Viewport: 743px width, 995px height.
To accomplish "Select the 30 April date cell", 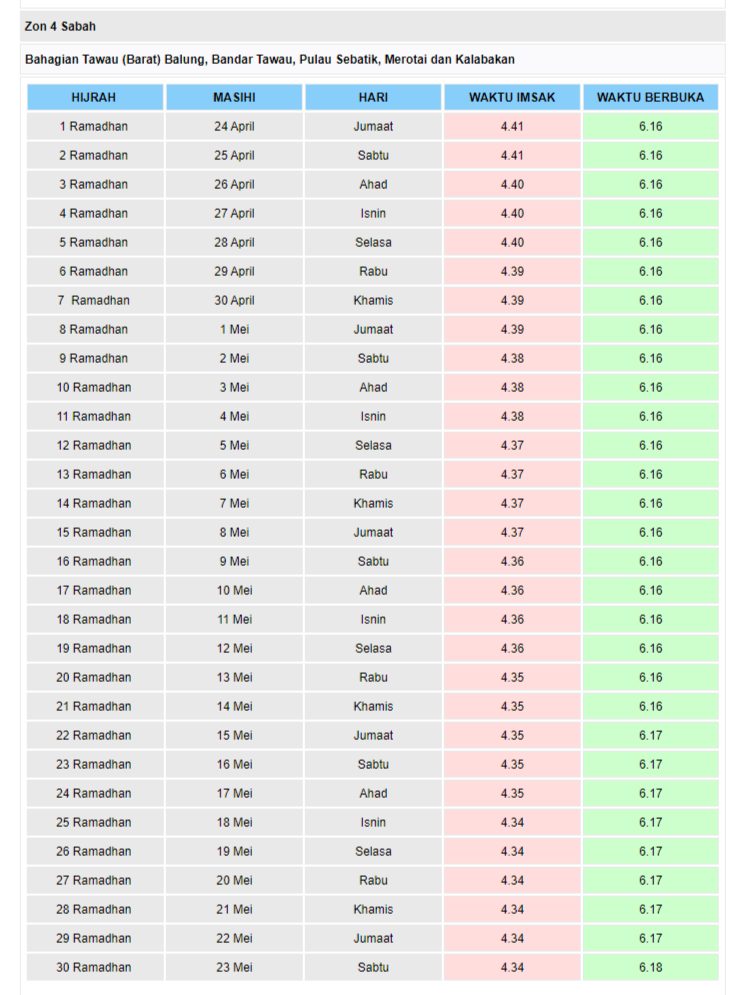I will tap(234, 301).
